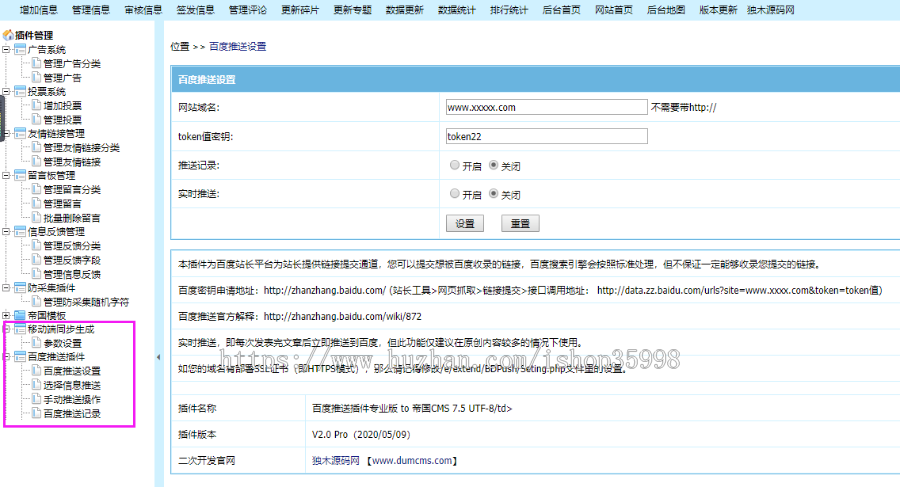
Task: Open 管理反馈分类 tree item
Action: pos(72,246)
